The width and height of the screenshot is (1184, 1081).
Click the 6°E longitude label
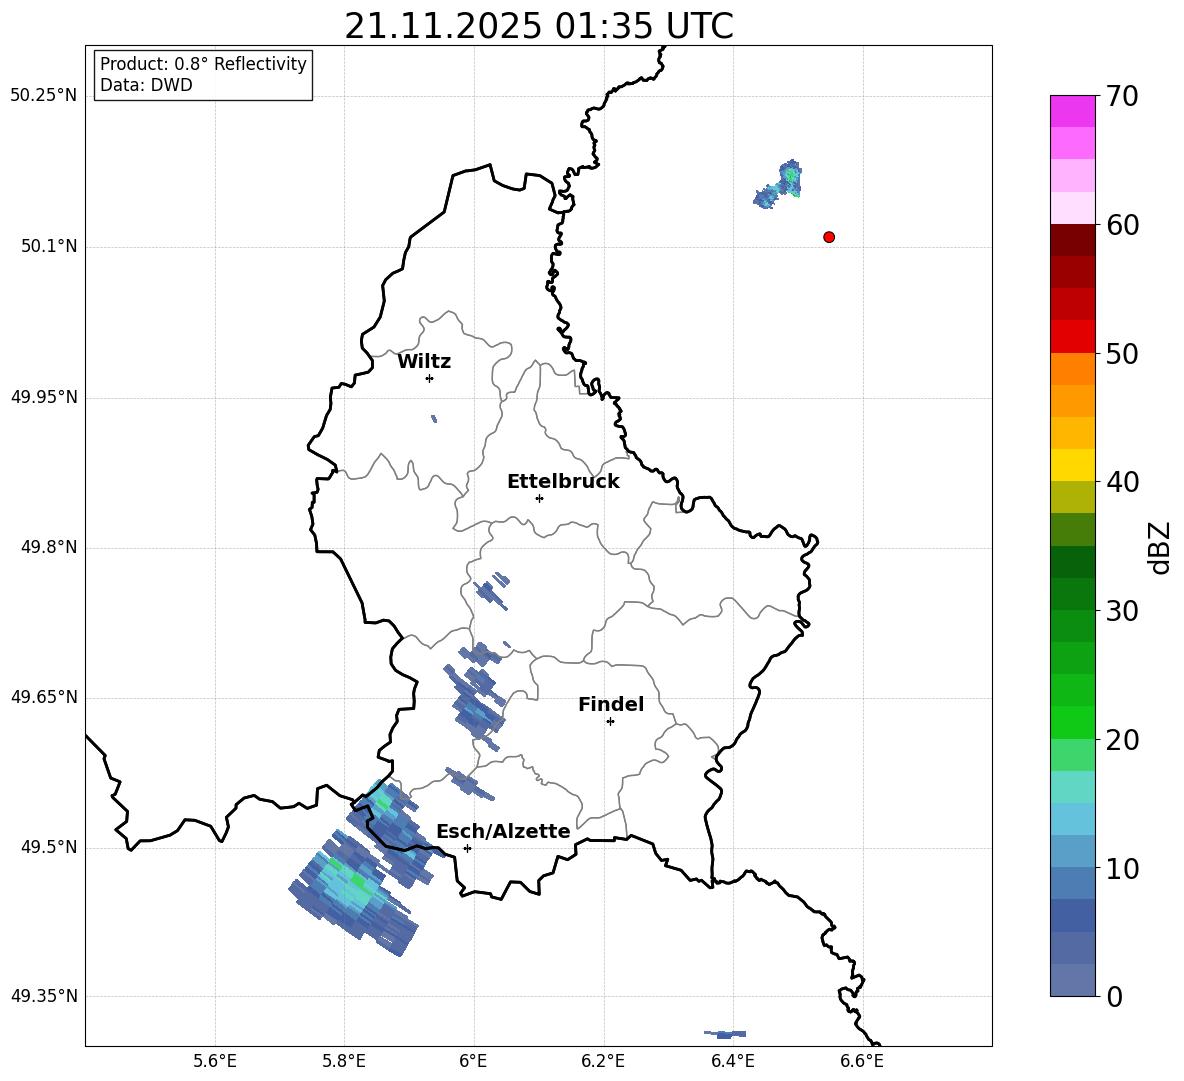click(473, 1062)
